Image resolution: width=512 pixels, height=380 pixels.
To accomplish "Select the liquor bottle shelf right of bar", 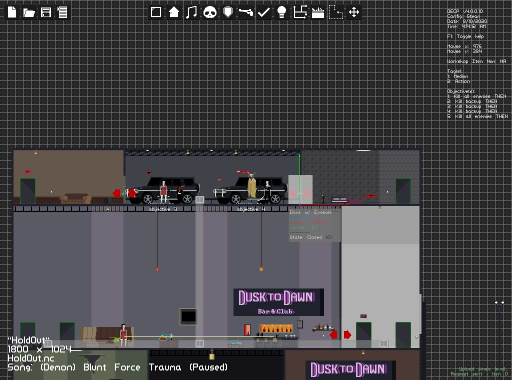I will pyautogui.click(x=323, y=328).
